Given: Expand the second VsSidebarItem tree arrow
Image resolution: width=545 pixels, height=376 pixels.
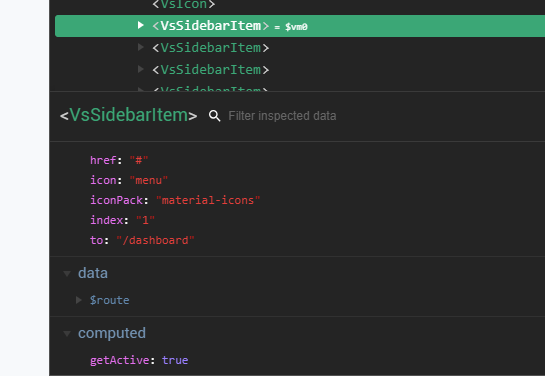Looking at the screenshot, I should point(140,47).
